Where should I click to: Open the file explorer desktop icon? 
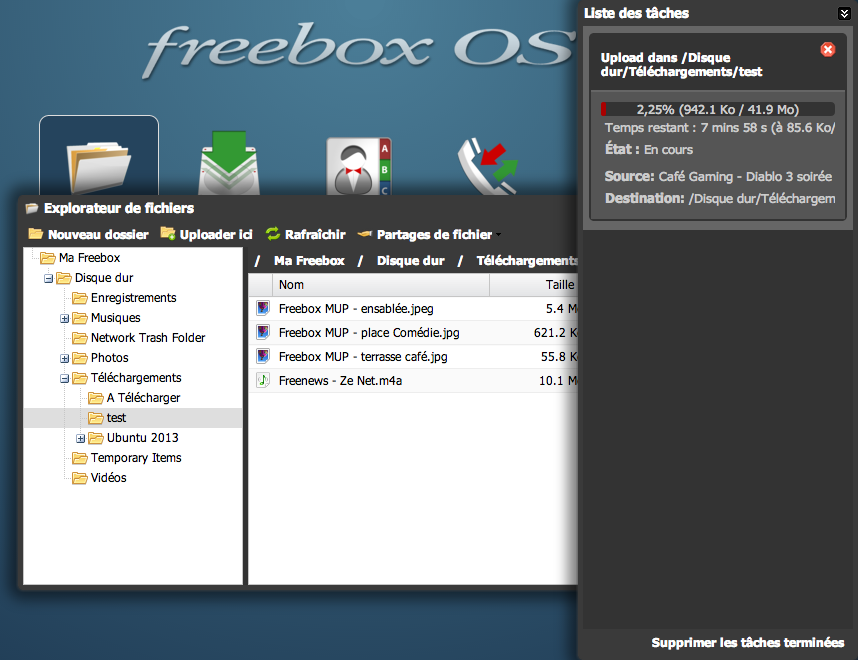pos(99,156)
